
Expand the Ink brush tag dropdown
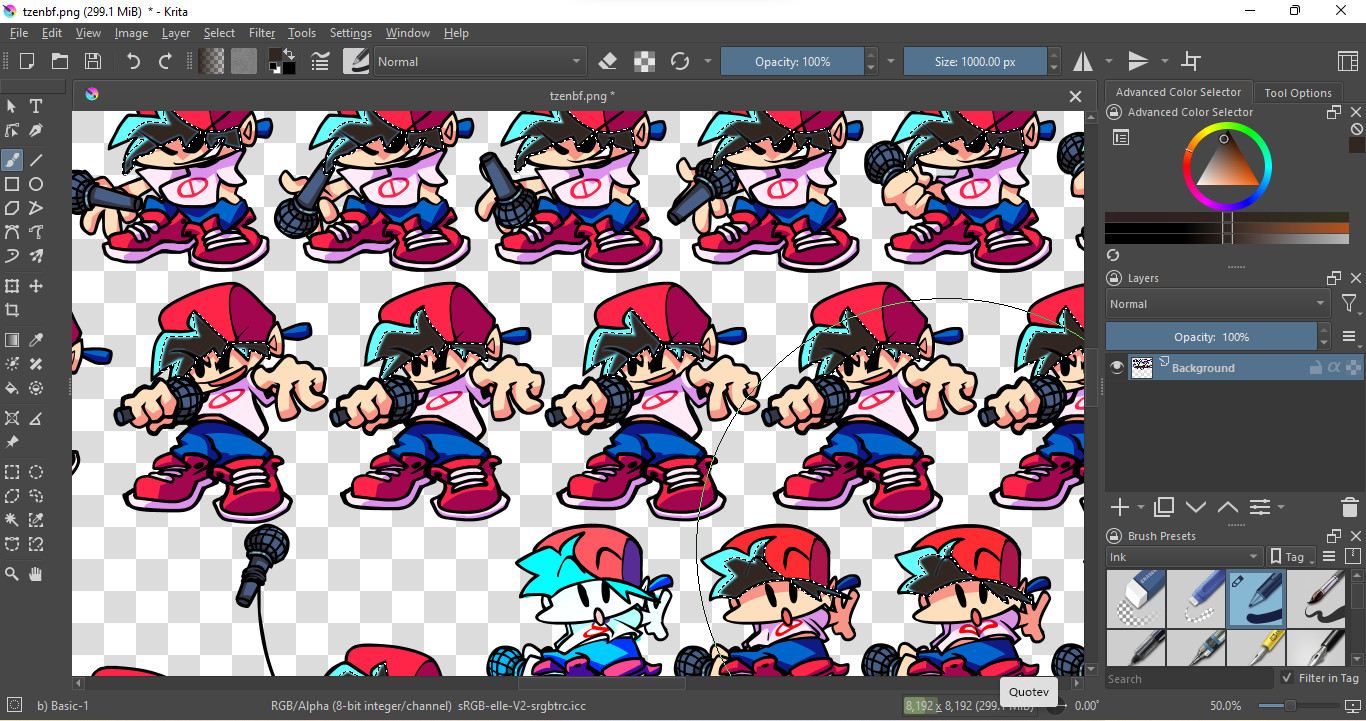pyautogui.click(x=1185, y=557)
